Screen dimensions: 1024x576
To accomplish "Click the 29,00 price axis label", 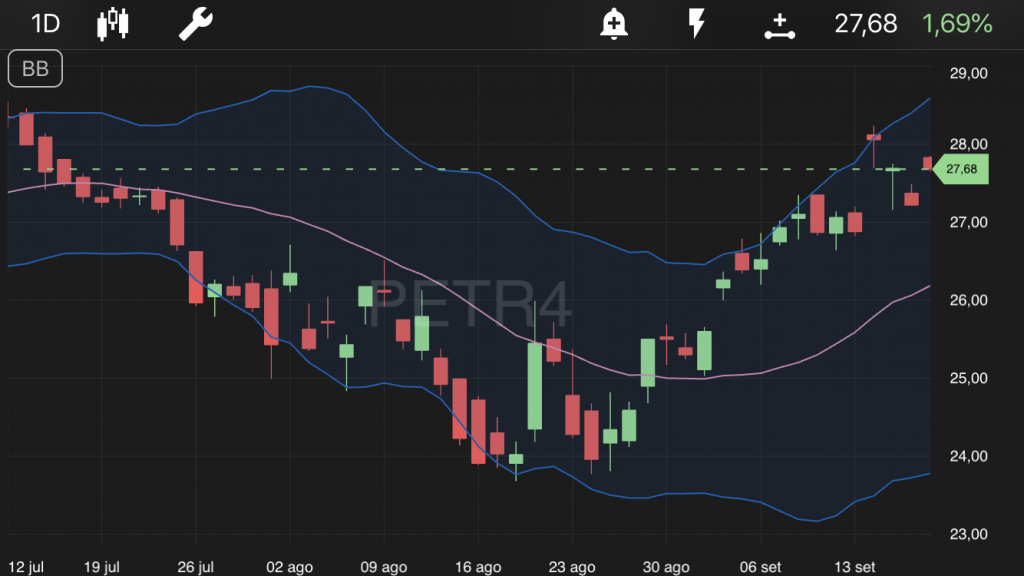I will 968,73.
